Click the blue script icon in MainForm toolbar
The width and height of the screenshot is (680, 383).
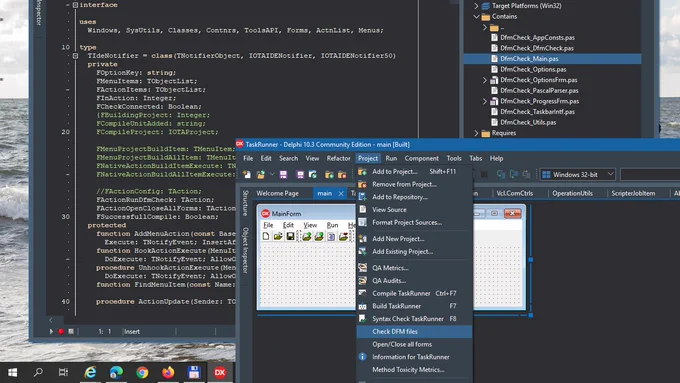point(331,236)
